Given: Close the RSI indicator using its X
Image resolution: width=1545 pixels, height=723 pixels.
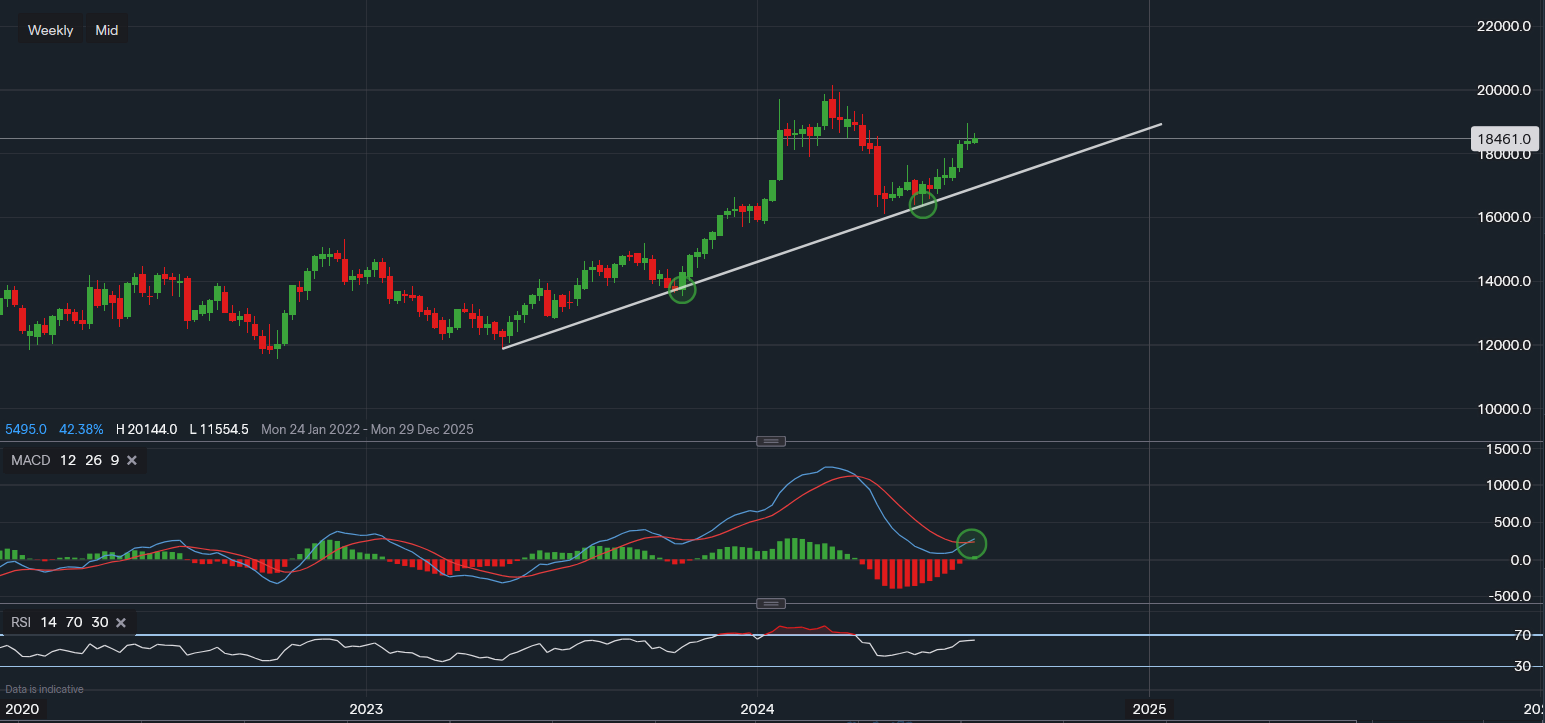Looking at the screenshot, I should click(x=121, y=622).
